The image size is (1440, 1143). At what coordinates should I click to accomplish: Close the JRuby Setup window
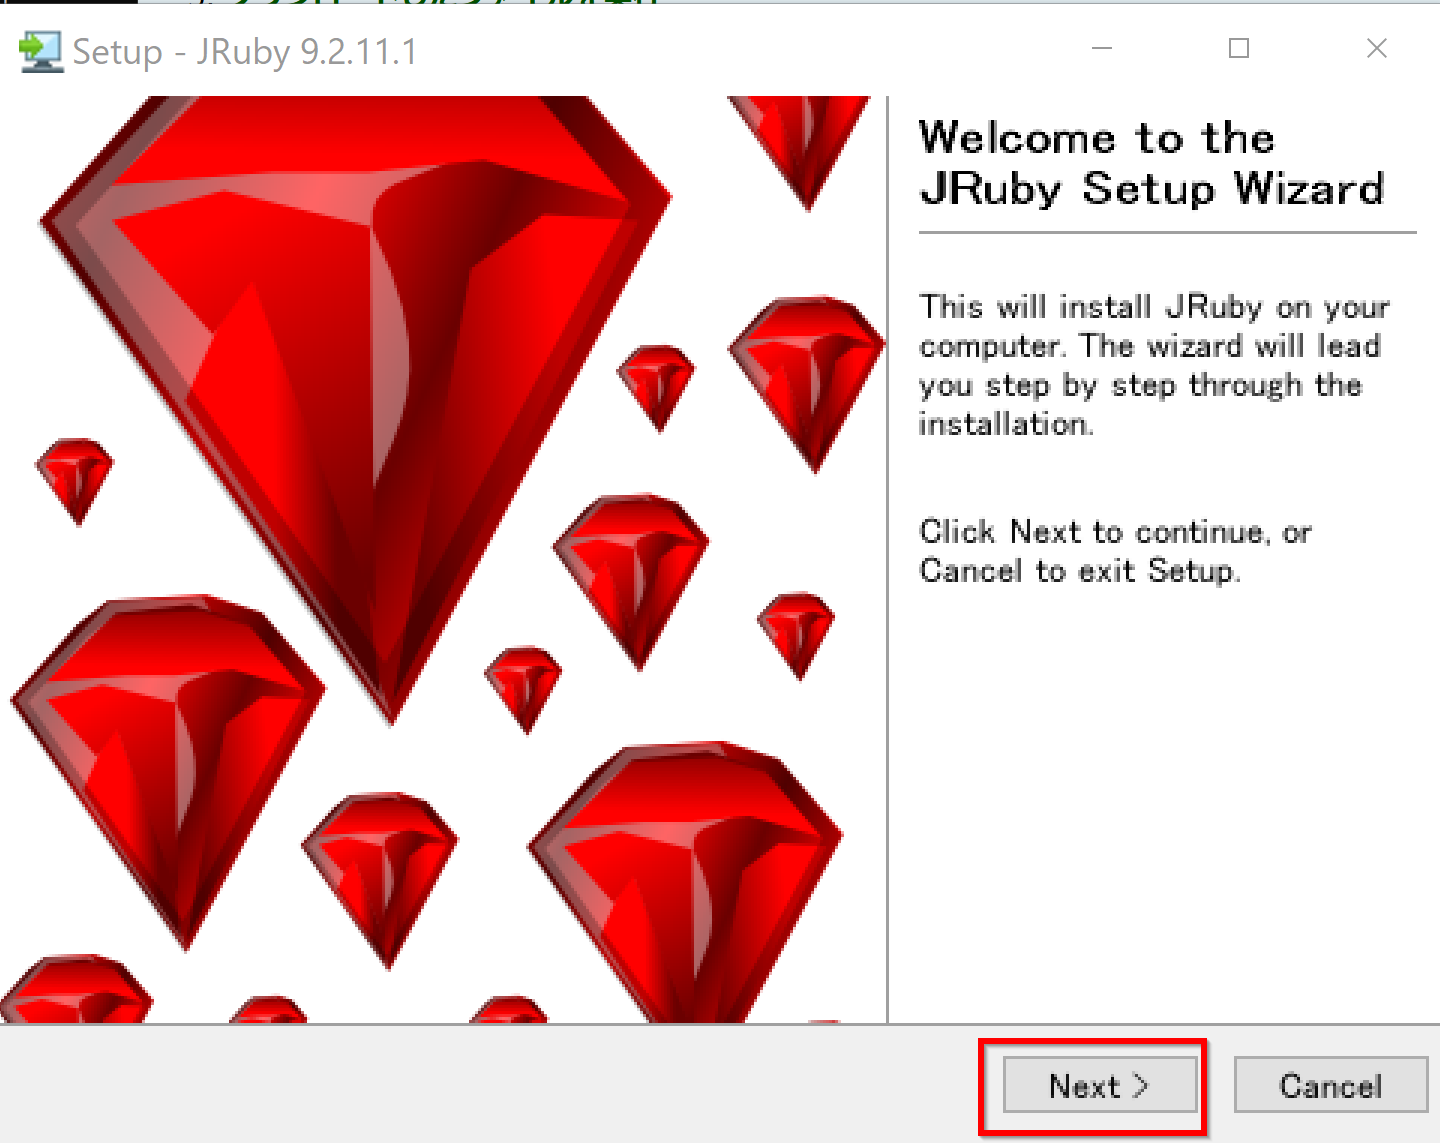[x=1377, y=48]
